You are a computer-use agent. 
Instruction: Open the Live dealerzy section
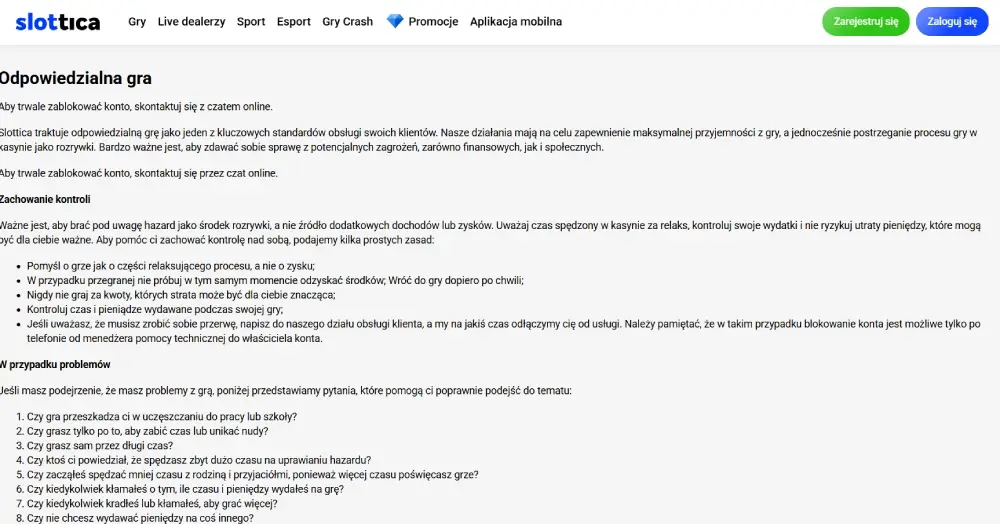click(x=191, y=22)
